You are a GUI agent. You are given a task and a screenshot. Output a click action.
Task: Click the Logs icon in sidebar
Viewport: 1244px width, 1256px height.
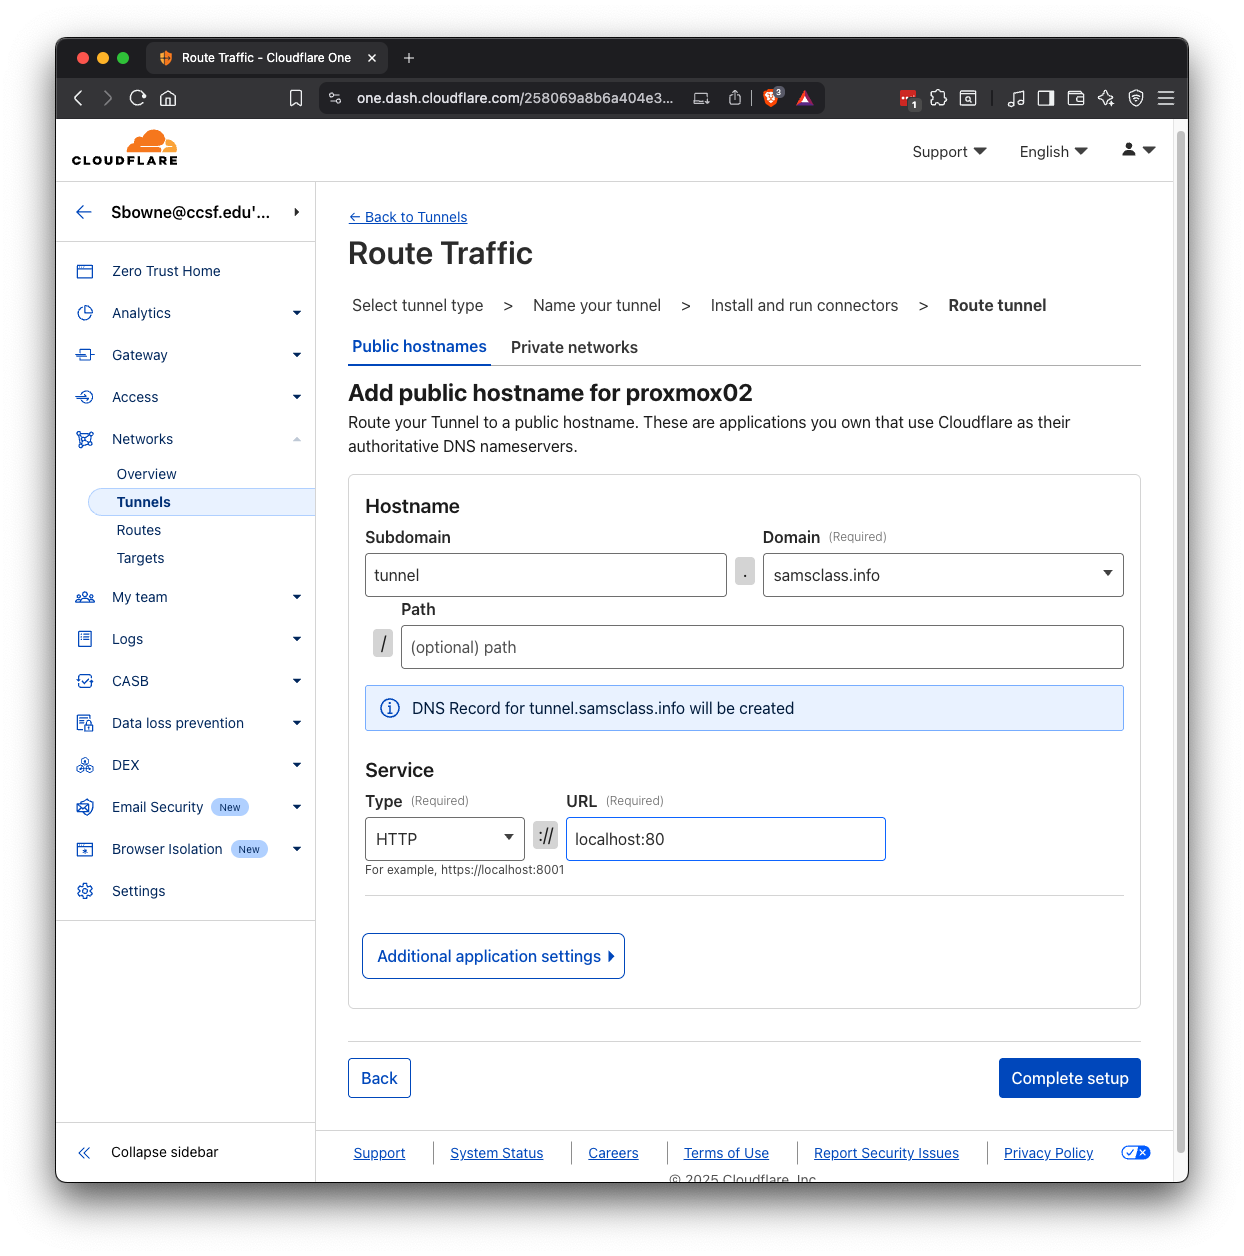click(85, 639)
